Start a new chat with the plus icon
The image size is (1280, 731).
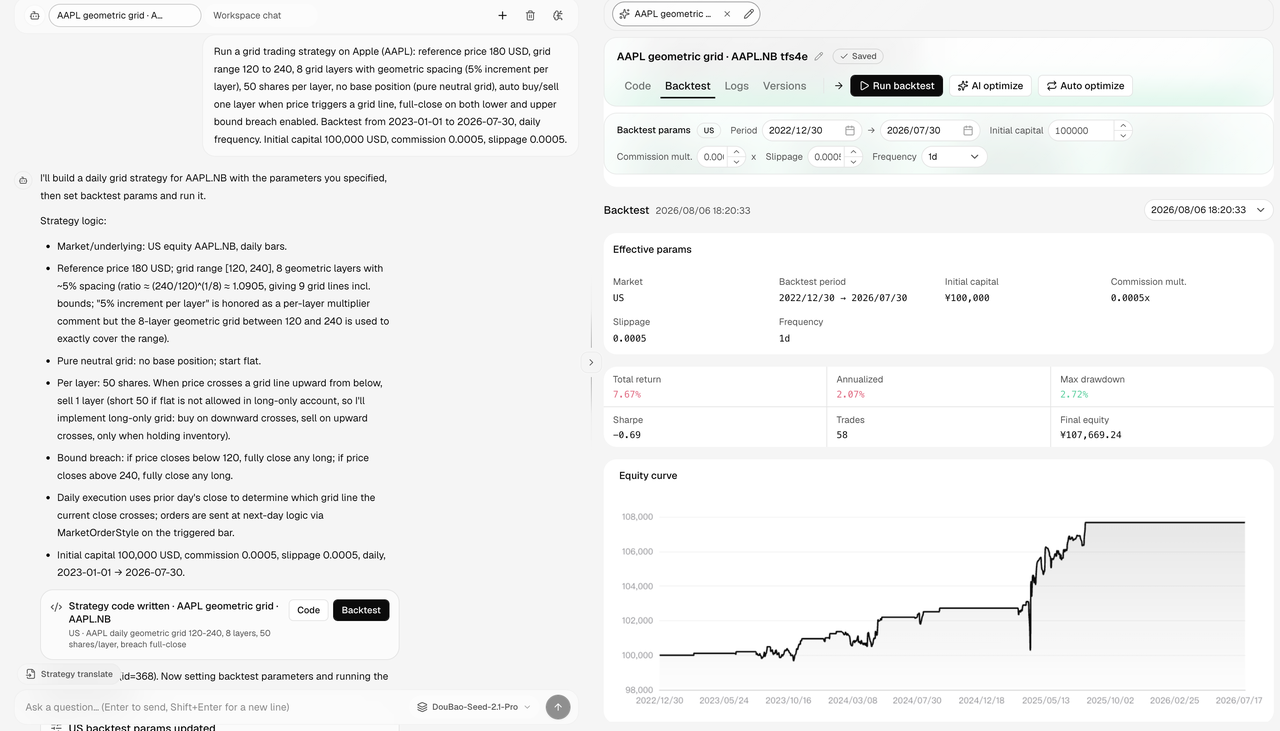pos(502,16)
